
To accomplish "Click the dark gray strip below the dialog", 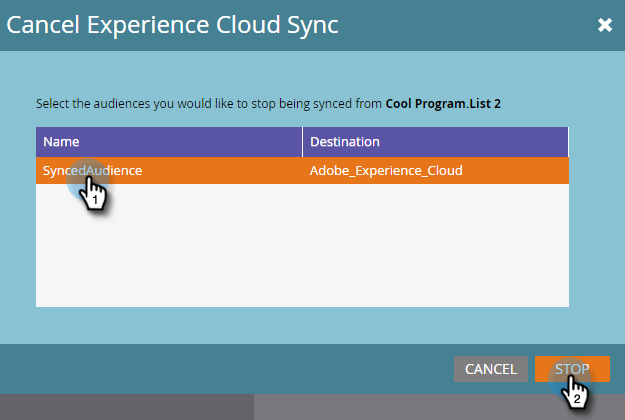I will point(126,407).
